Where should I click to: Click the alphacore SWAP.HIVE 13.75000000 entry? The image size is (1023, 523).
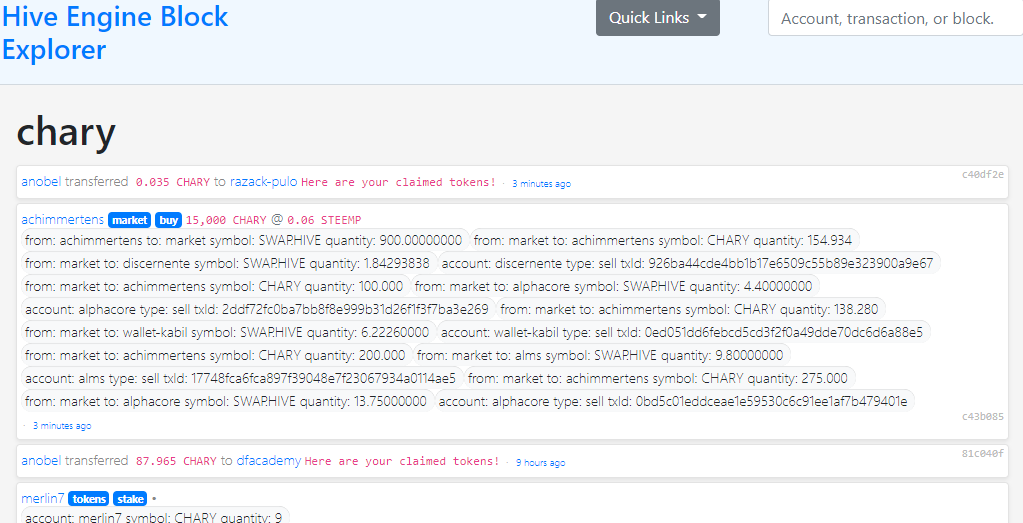point(227,400)
